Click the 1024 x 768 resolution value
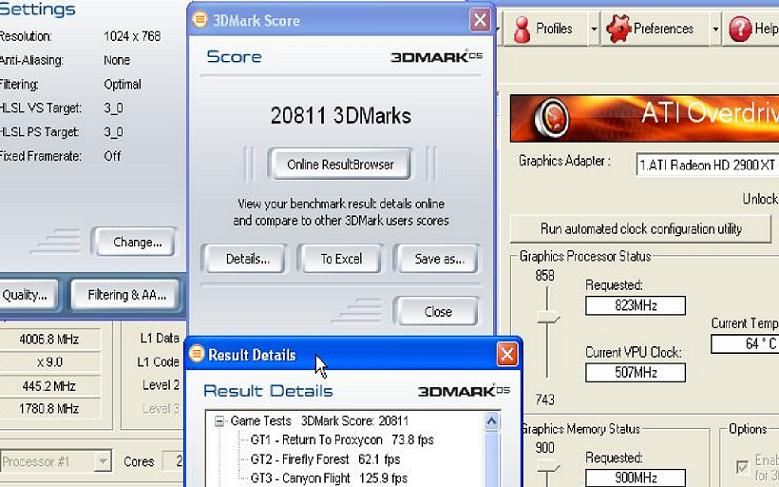 tap(132, 36)
